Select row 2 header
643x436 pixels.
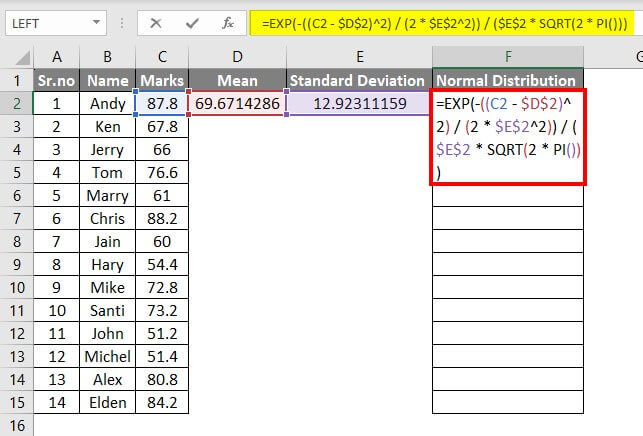(x=17, y=103)
